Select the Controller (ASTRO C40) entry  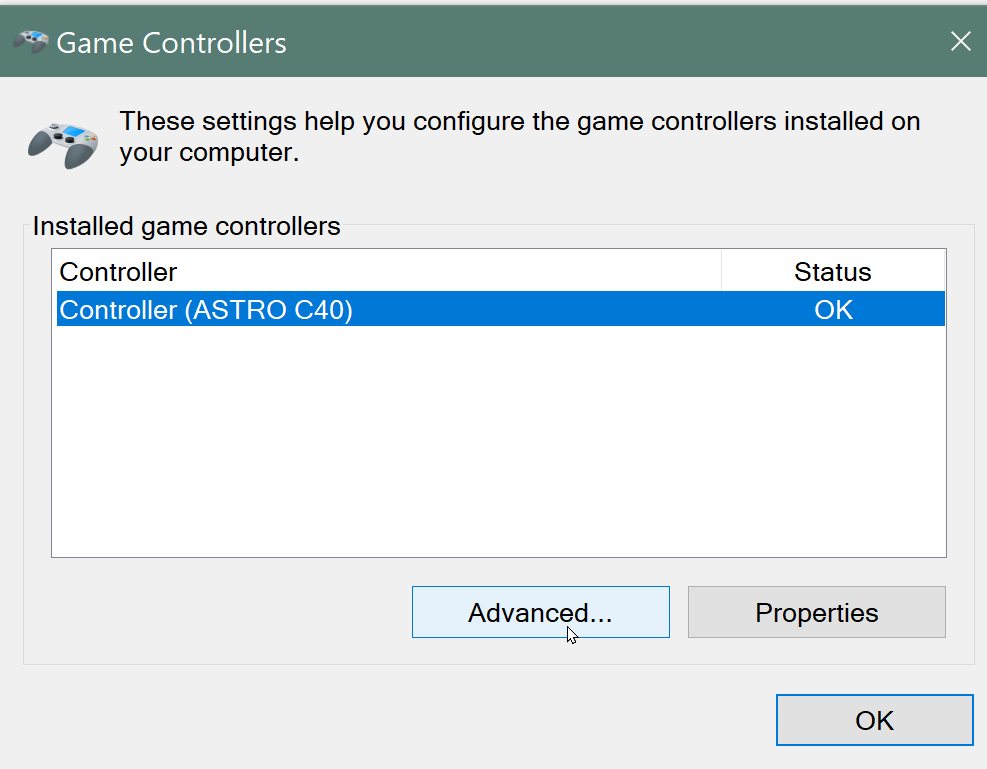click(x=206, y=310)
